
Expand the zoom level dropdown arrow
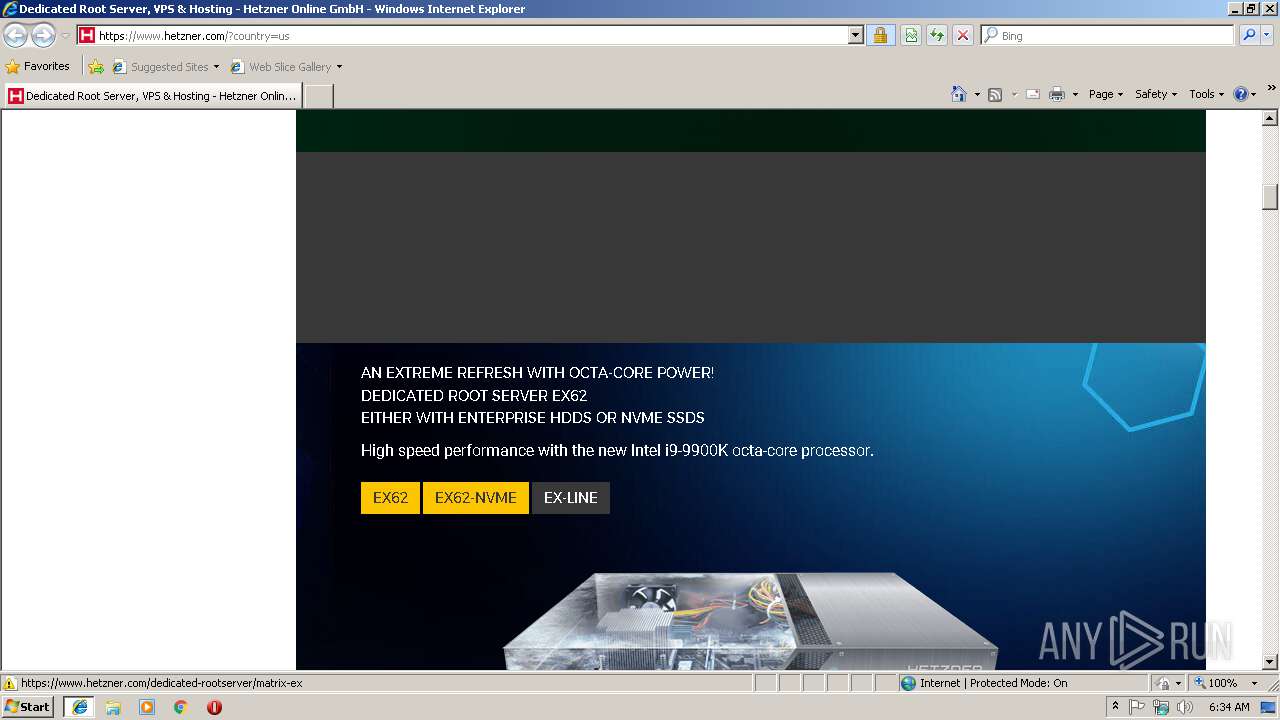[x=1254, y=683]
